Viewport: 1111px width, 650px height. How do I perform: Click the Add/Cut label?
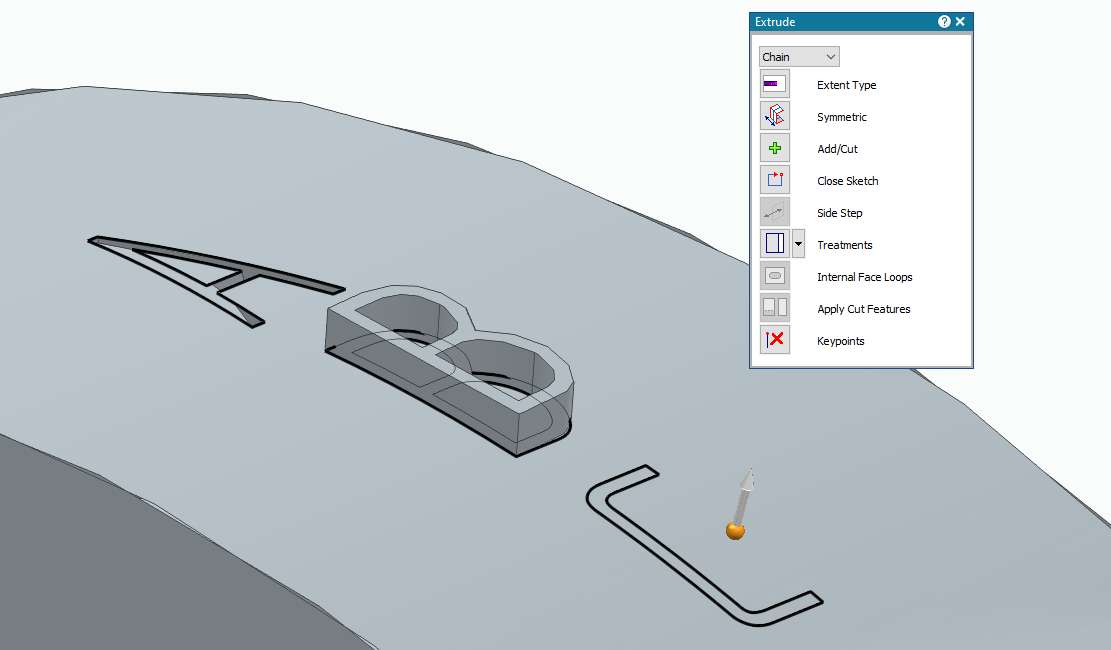pyautogui.click(x=837, y=149)
